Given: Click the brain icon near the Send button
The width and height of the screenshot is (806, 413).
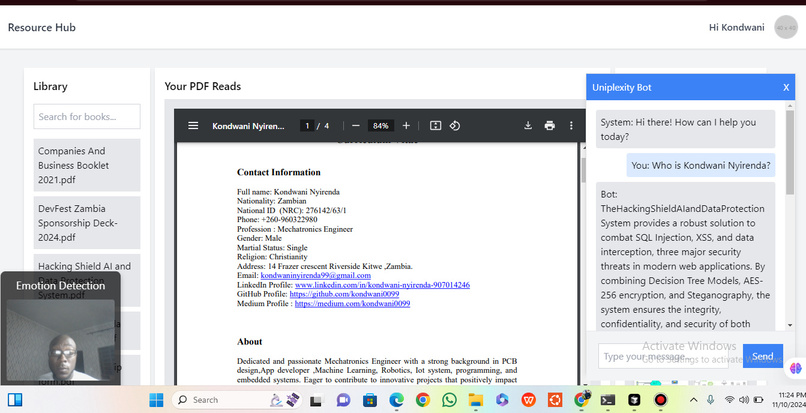Looking at the screenshot, I should (796, 368).
